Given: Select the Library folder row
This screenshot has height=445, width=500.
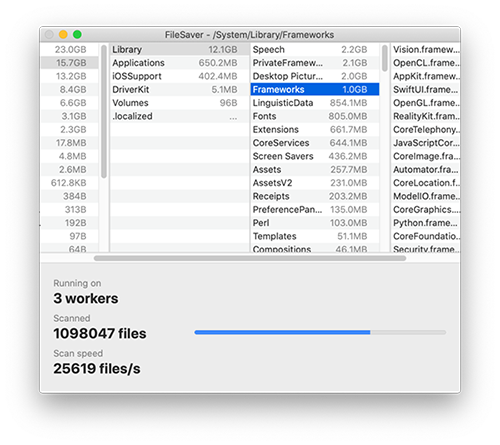Looking at the screenshot, I should point(179,49).
